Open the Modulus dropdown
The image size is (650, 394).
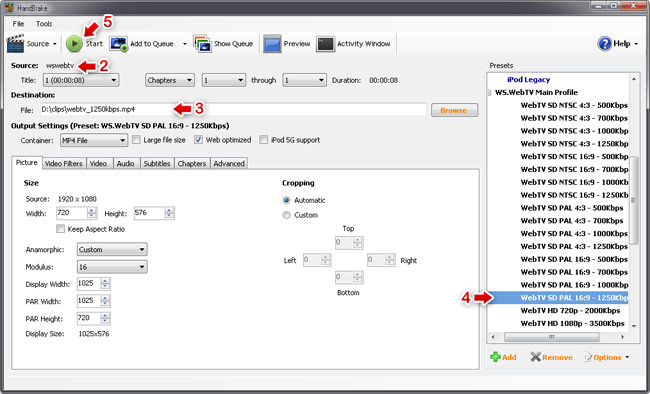tap(112, 267)
